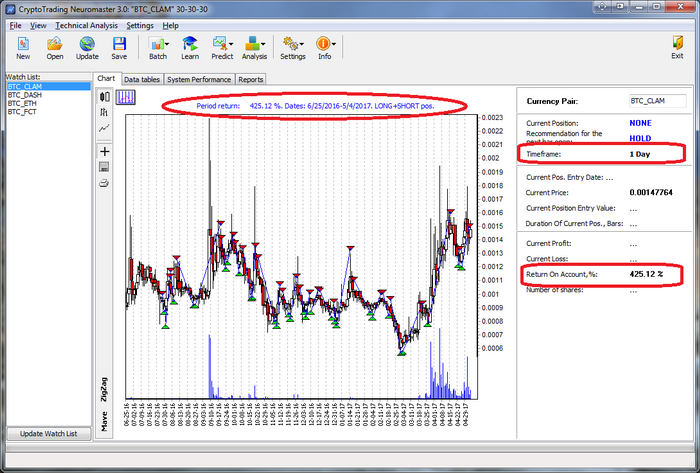Open a file with the Open icon

[54, 44]
